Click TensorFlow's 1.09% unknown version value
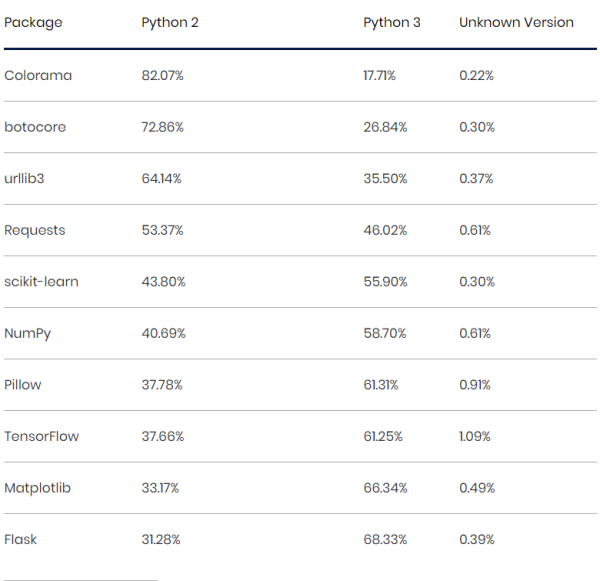This screenshot has width=600, height=581. pos(476,436)
